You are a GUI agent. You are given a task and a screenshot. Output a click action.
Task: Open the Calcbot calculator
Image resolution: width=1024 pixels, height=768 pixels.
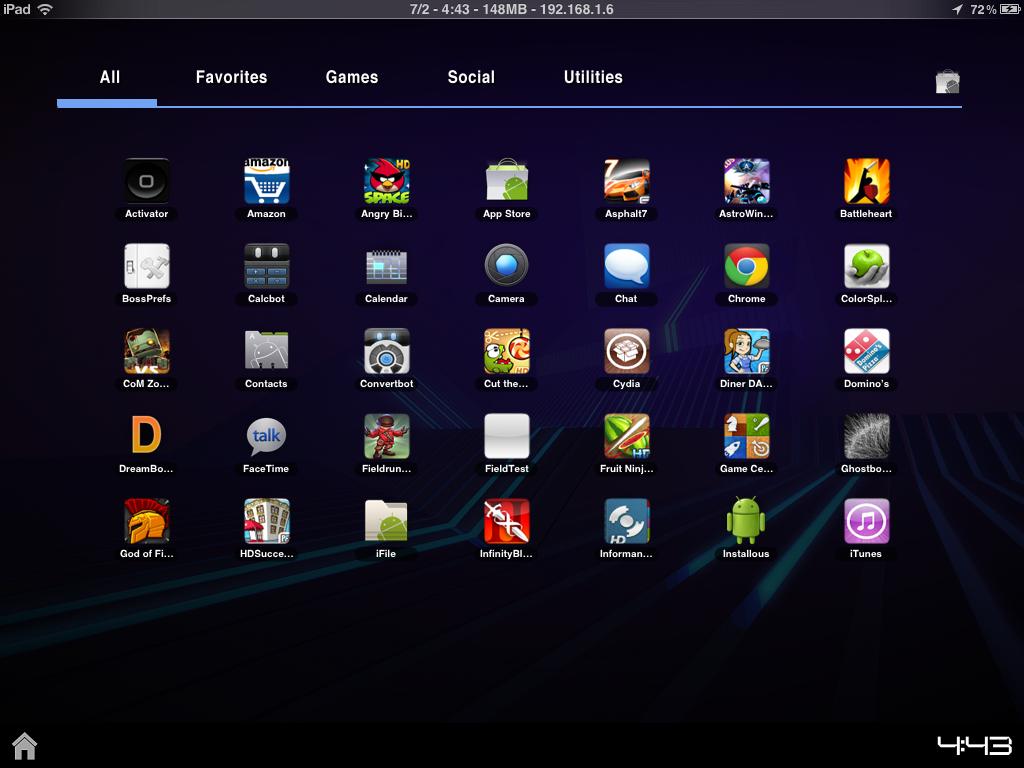(x=266, y=266)
